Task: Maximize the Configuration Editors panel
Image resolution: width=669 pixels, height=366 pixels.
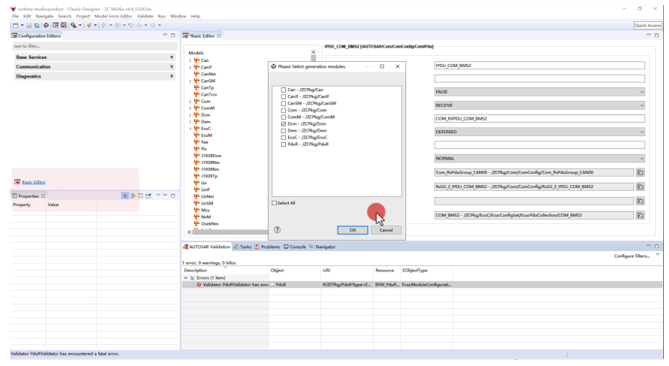Action: tap(173, 35)
